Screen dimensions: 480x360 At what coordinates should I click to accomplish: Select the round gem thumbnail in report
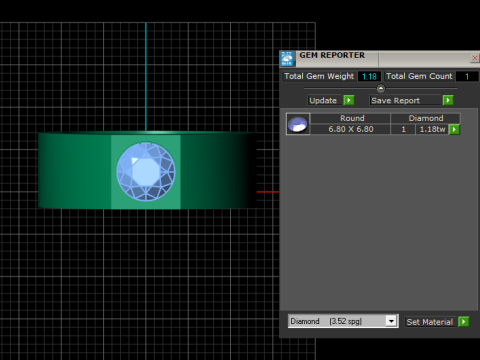[x=298, y=124]
